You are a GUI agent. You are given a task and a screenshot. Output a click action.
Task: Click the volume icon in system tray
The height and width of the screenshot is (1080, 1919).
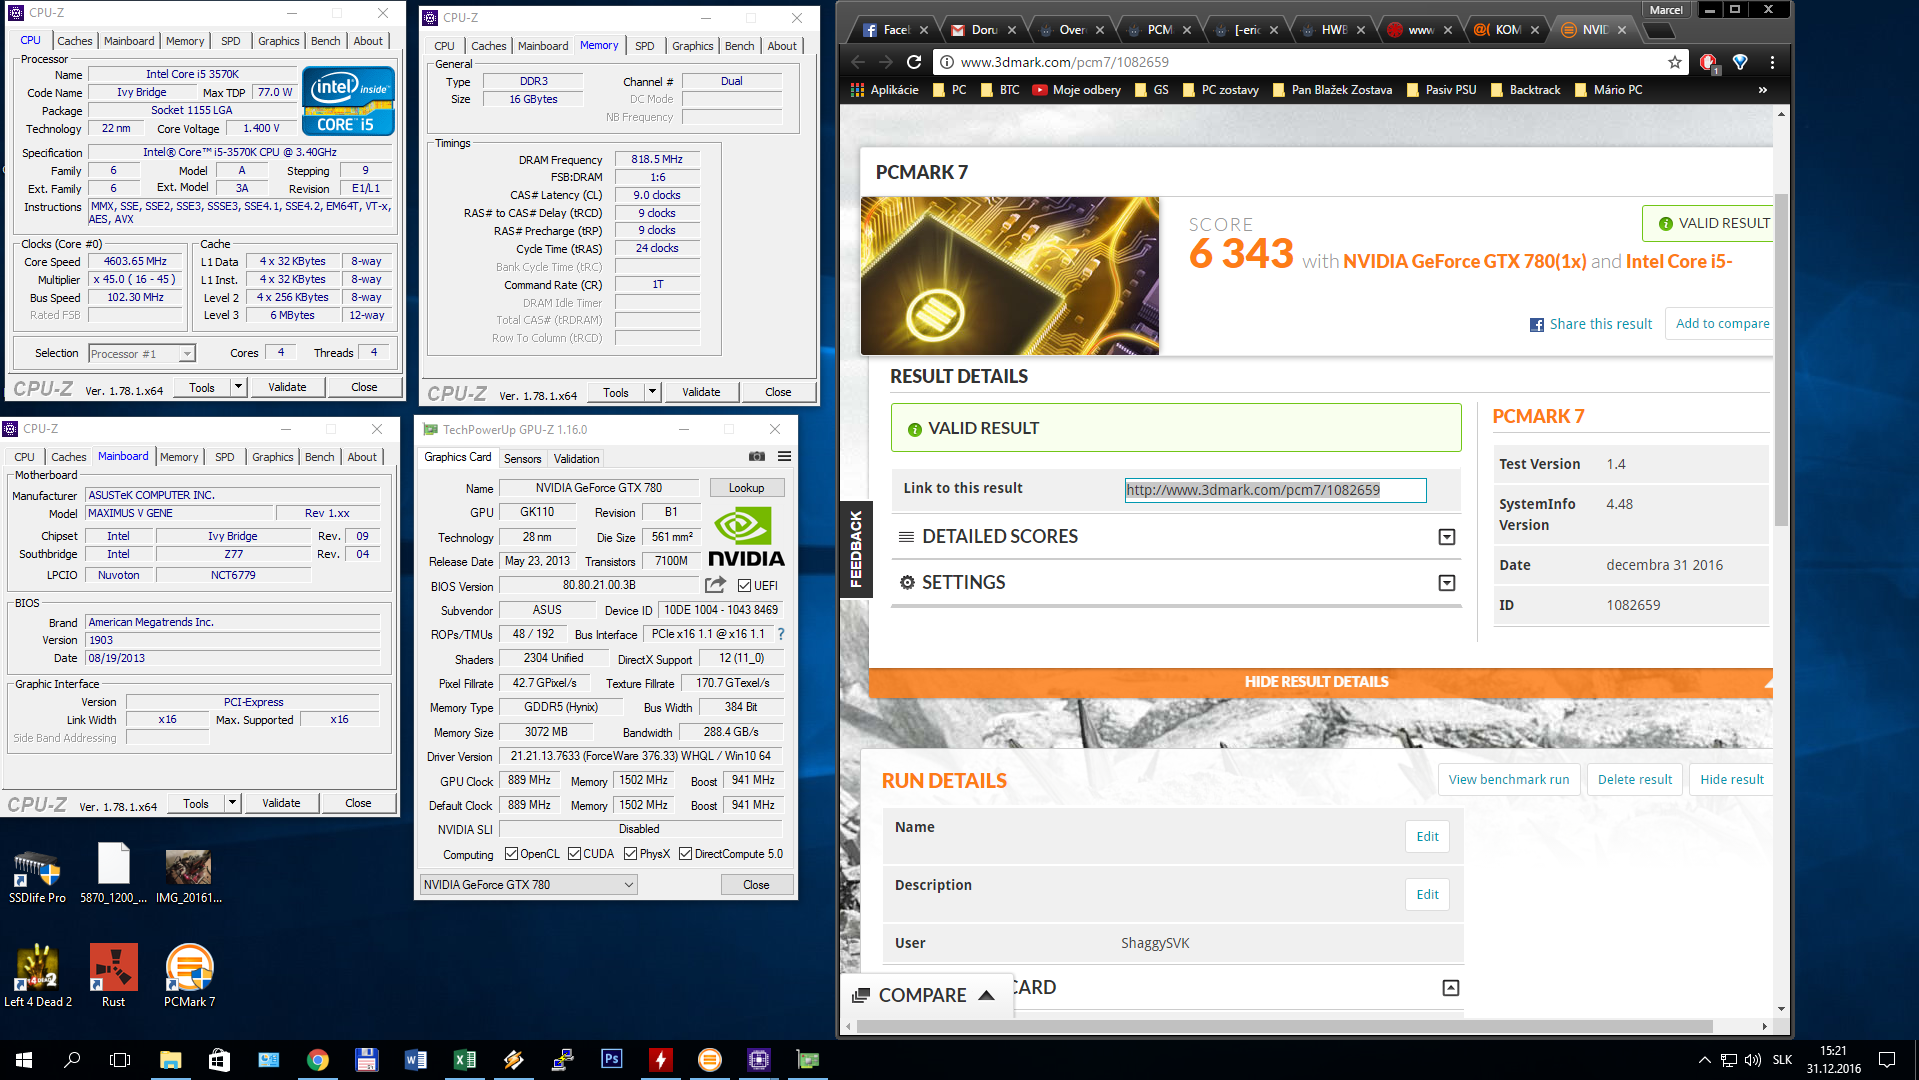(1752, 1060)
